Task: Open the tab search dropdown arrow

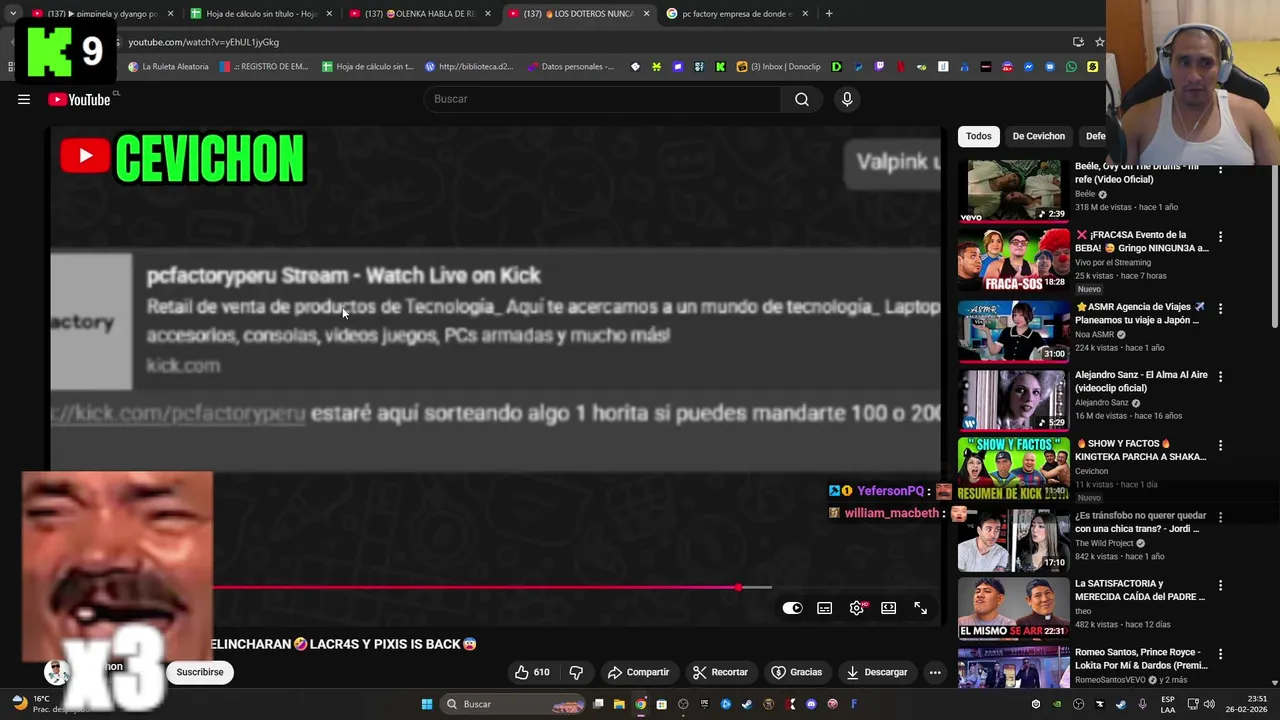Action: pyautogui.click(x=12, y=14)
